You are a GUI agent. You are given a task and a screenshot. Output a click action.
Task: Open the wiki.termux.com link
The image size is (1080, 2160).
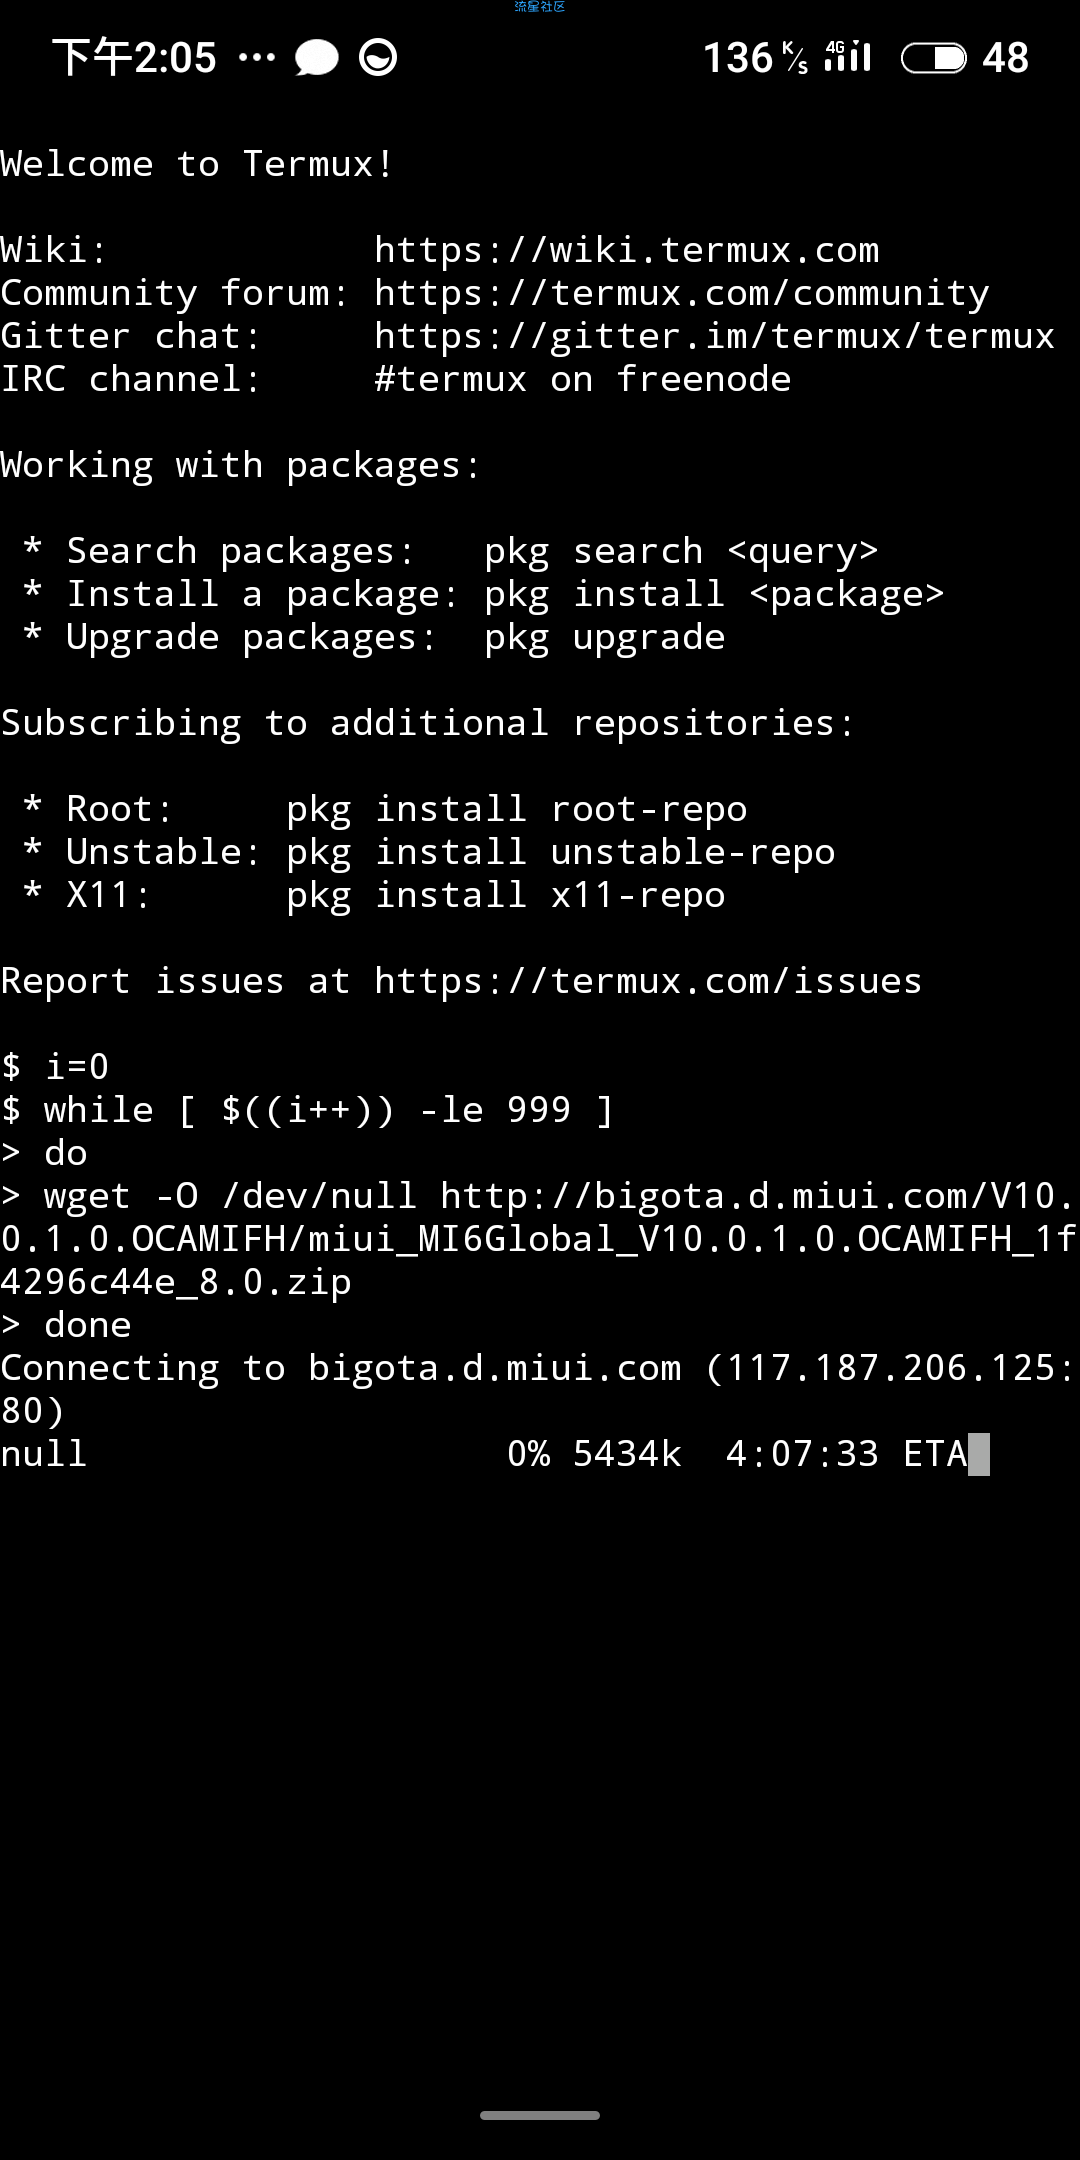(627, 250)
